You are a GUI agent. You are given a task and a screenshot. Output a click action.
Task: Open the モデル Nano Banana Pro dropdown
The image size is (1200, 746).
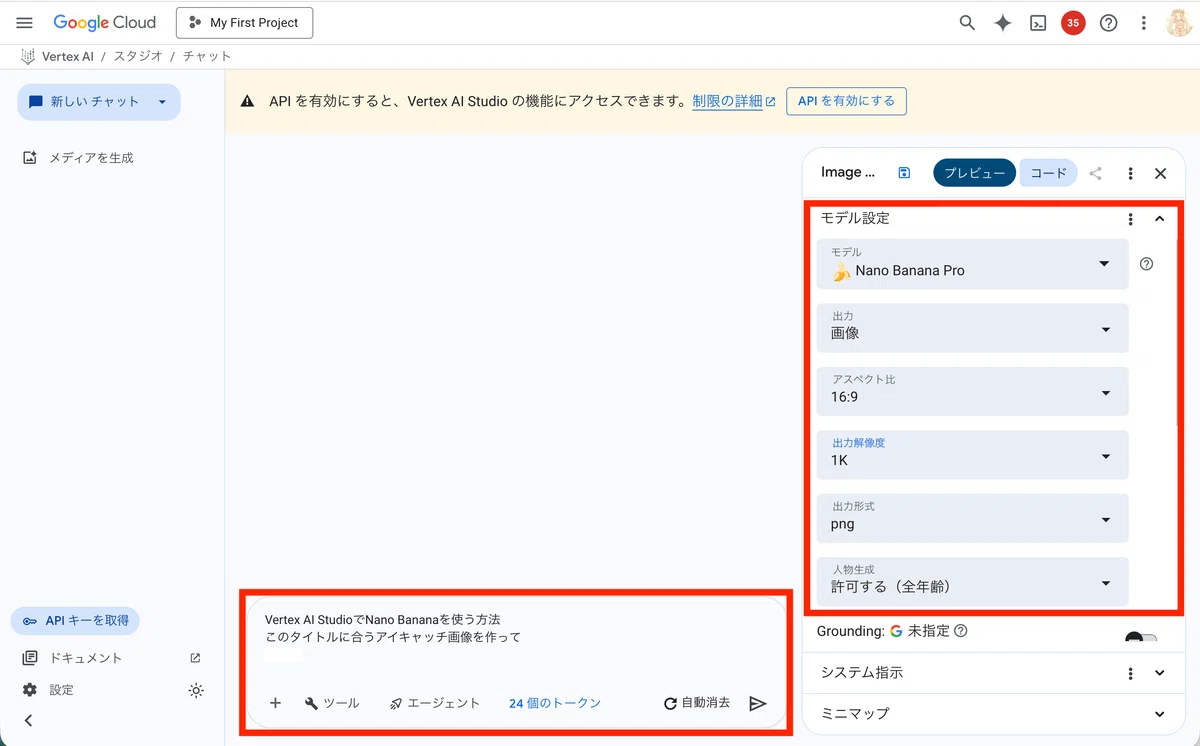point(972,264)
